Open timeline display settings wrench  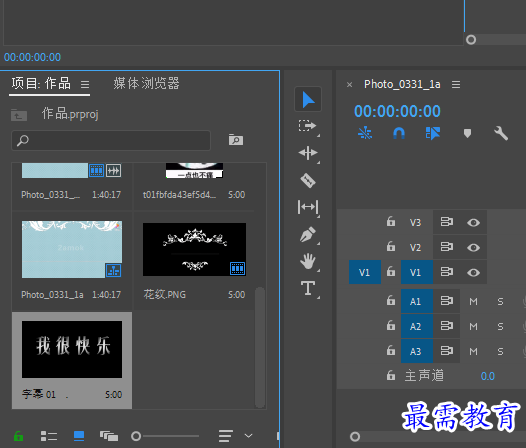tap(501, 134)
